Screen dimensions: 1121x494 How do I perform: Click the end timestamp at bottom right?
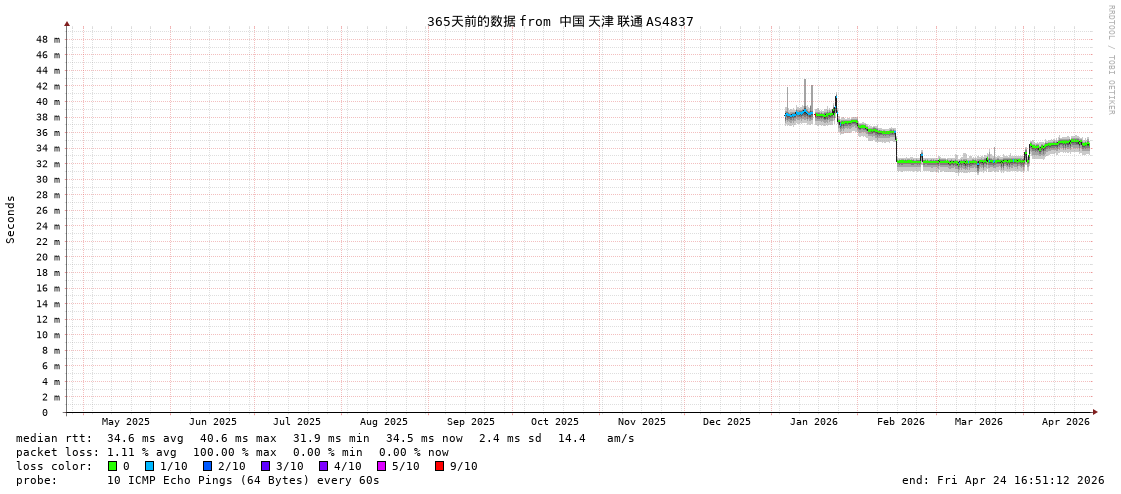pos(1002,480)
